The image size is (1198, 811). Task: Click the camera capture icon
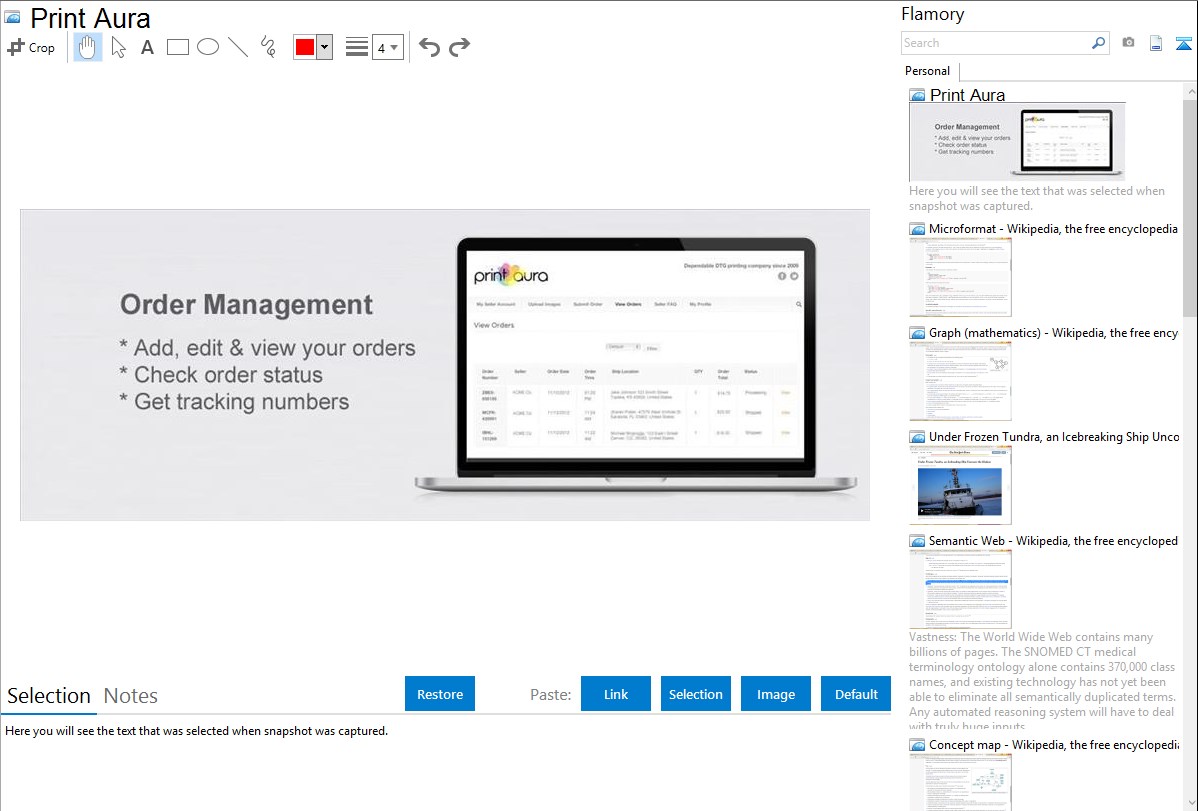[1128, 43]
